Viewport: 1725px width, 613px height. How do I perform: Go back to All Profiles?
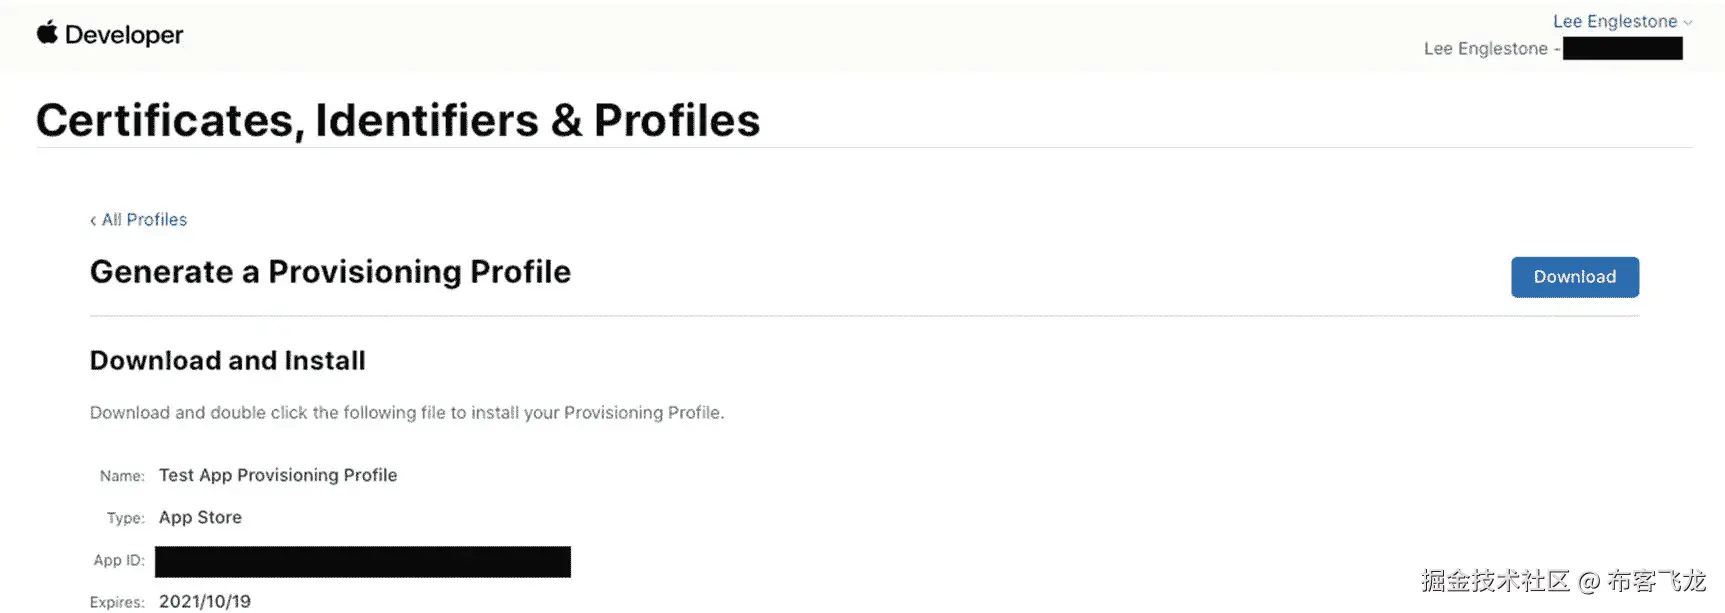coord(144,220)
